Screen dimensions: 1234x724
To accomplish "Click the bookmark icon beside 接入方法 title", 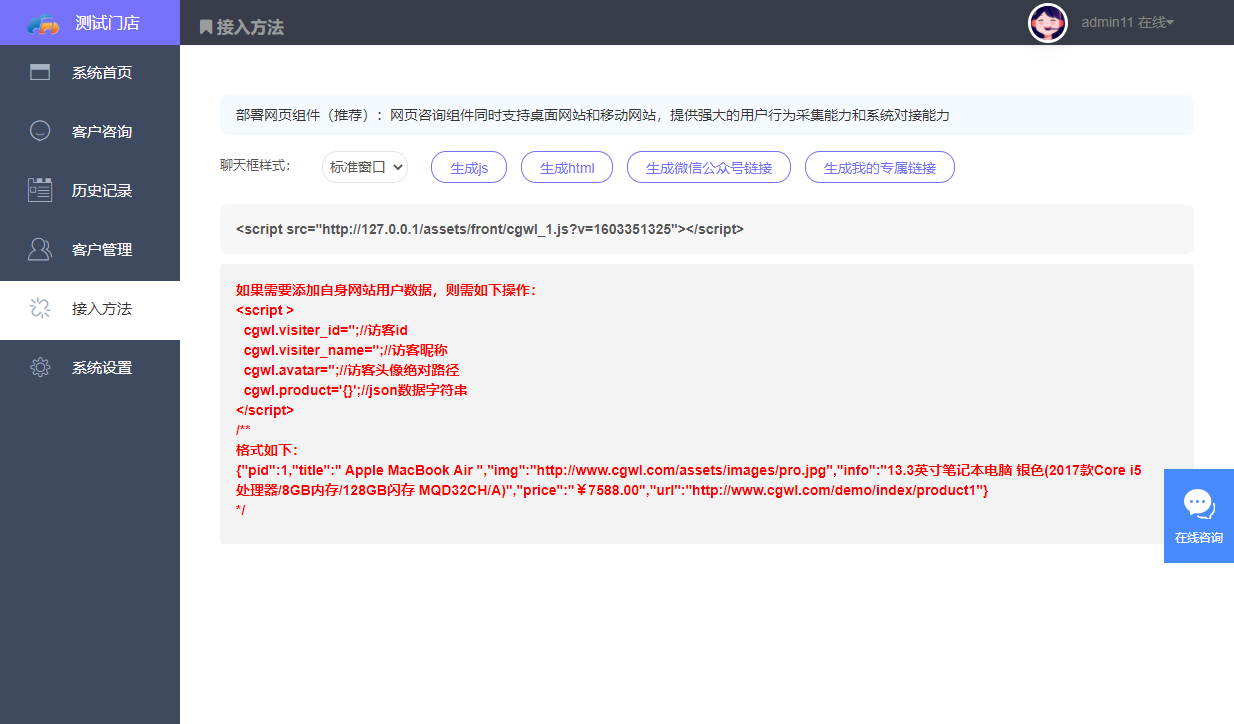I will coord(206,27).
